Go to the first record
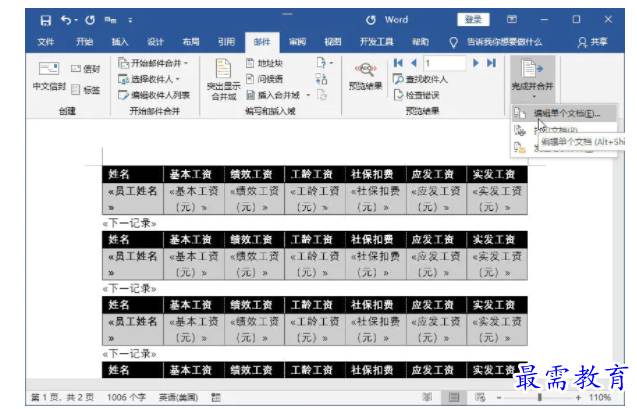The height and width of the screenshot is (409, 637). pos(398,63)
